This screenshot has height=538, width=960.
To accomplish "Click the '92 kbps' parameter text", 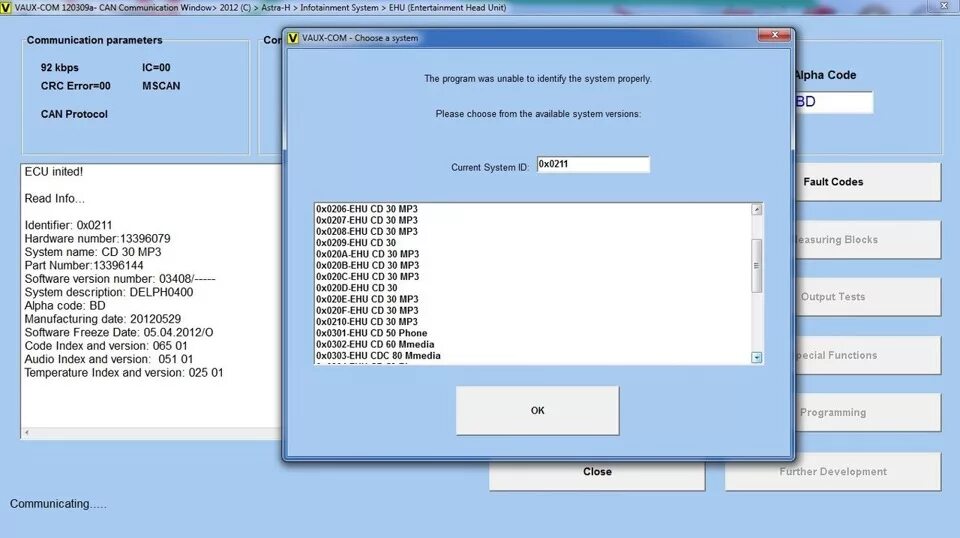I will (59, 68).
